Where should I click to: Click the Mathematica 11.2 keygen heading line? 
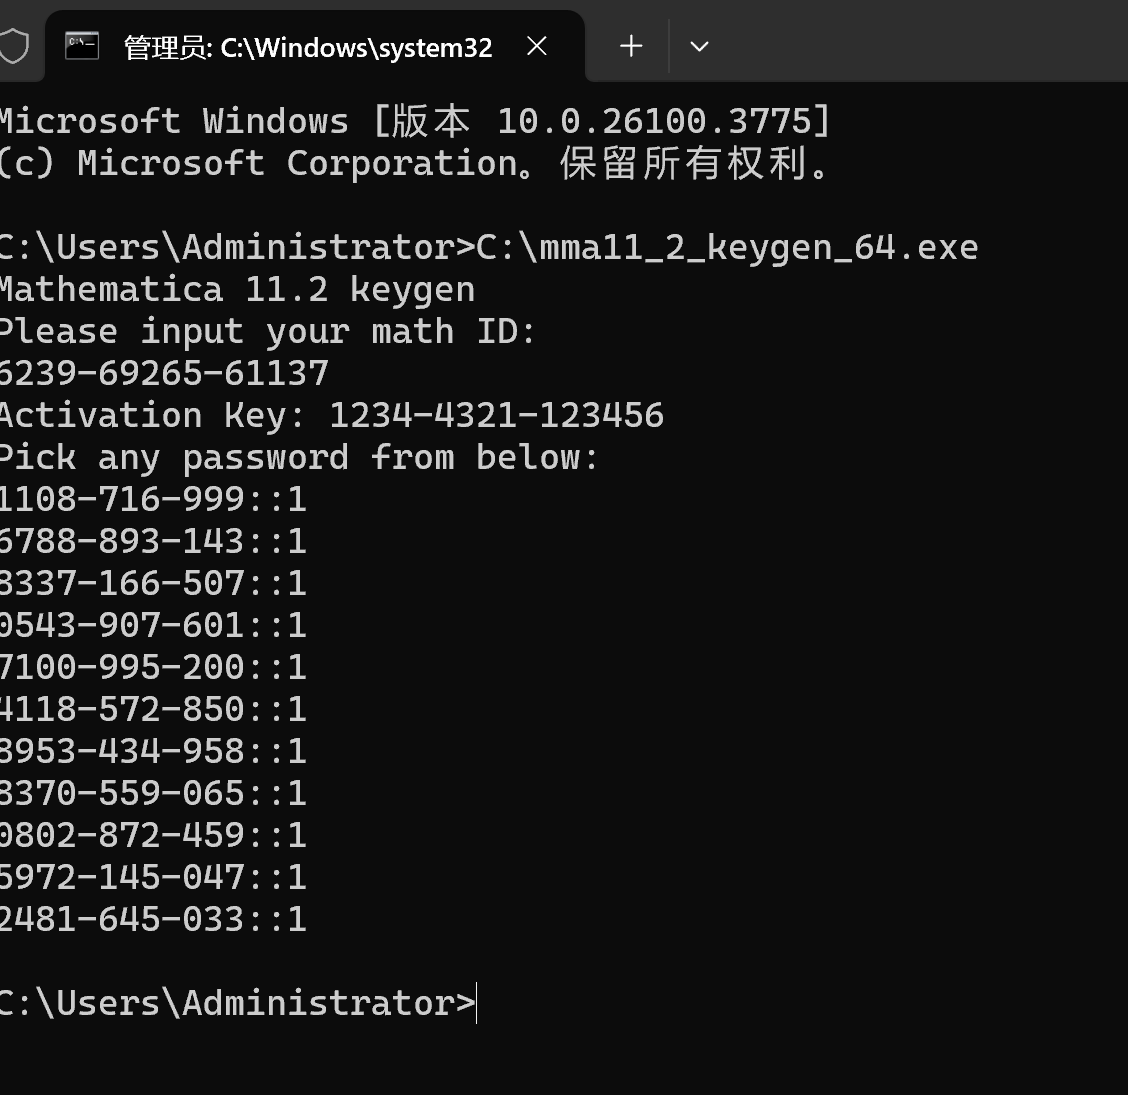(237, 290)
